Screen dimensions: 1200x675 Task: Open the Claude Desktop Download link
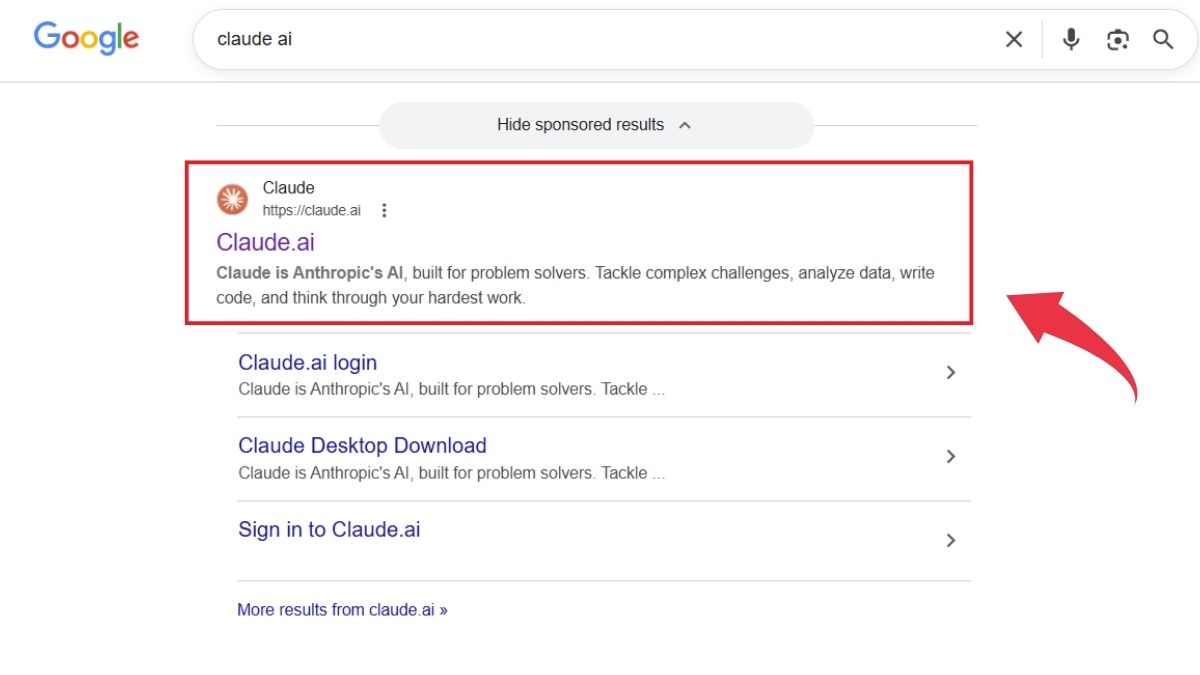click(x=362, y=445)
